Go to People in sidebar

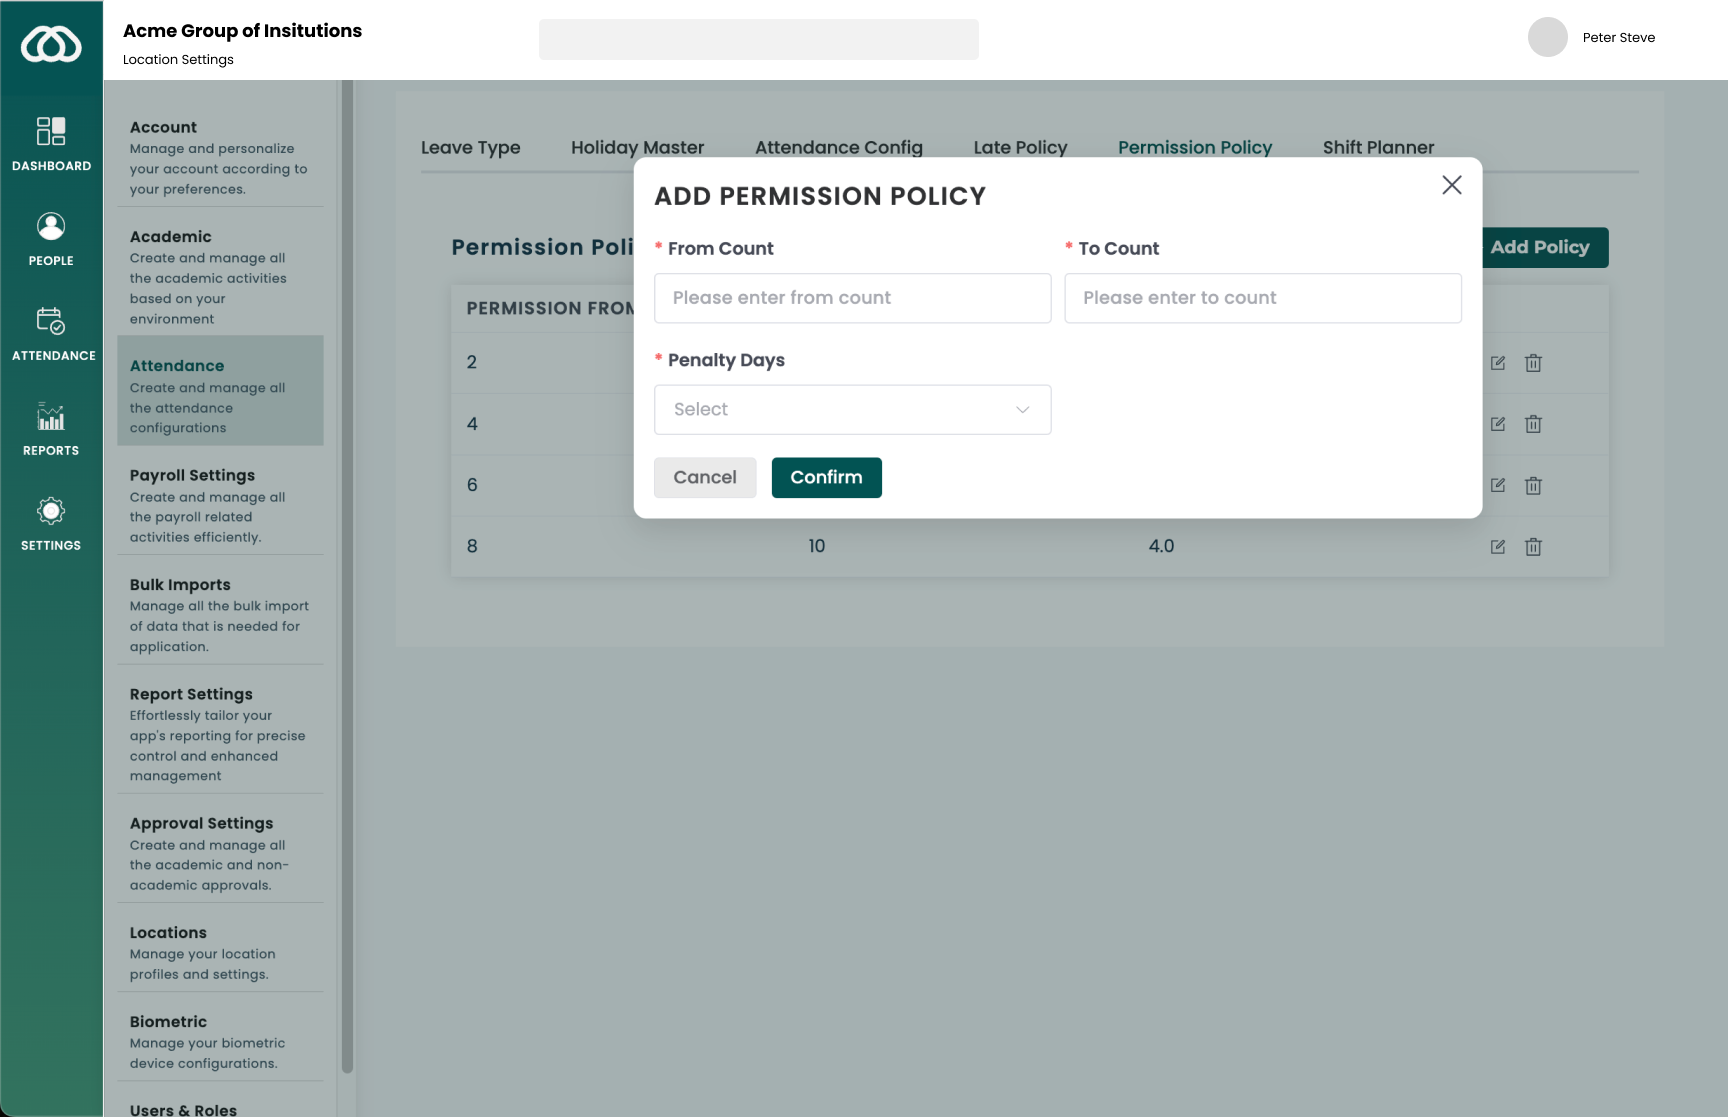point(51,227)
